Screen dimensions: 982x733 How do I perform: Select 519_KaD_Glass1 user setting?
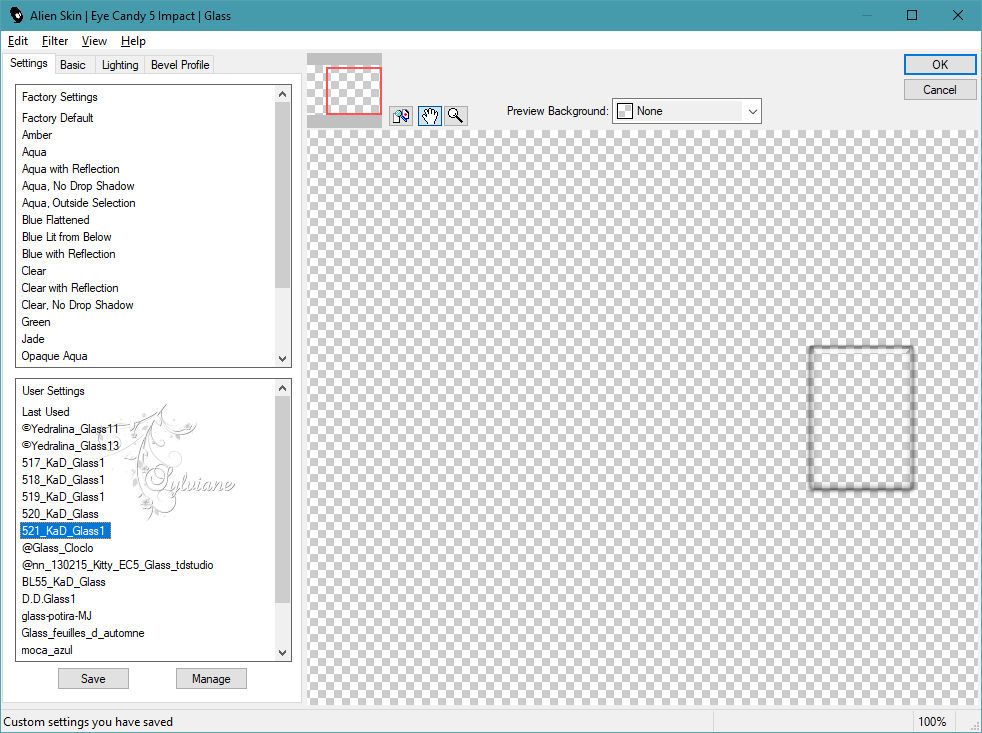[x=63, y=496]
